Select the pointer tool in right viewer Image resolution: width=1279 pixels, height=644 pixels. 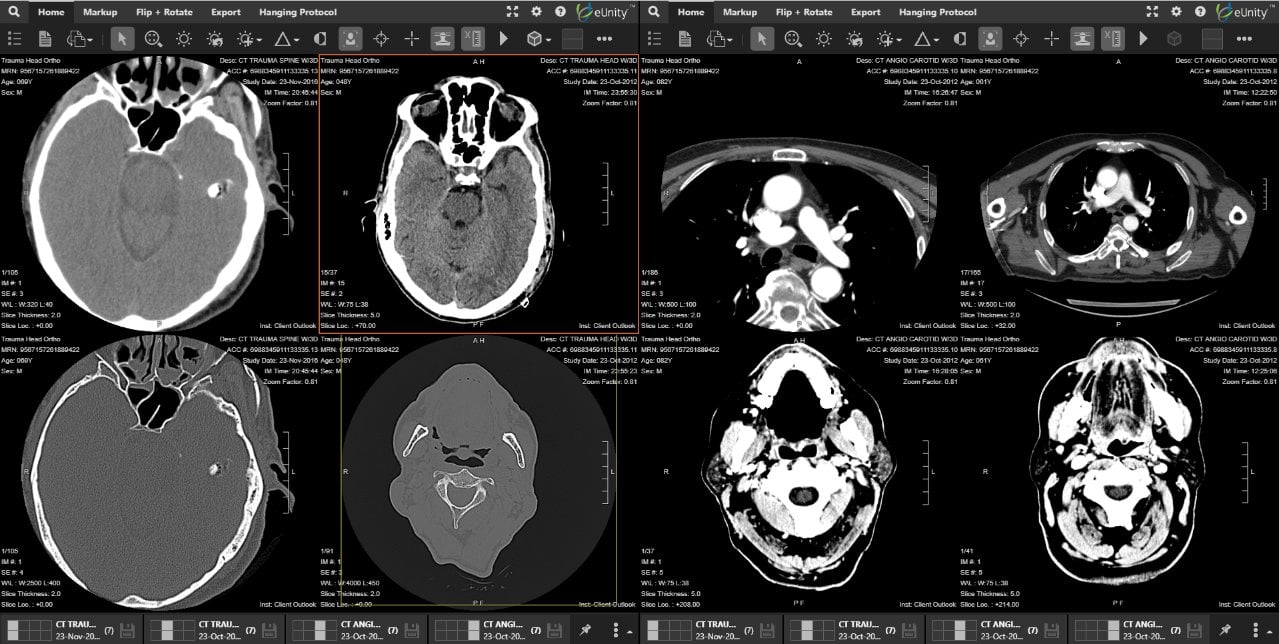762,39
